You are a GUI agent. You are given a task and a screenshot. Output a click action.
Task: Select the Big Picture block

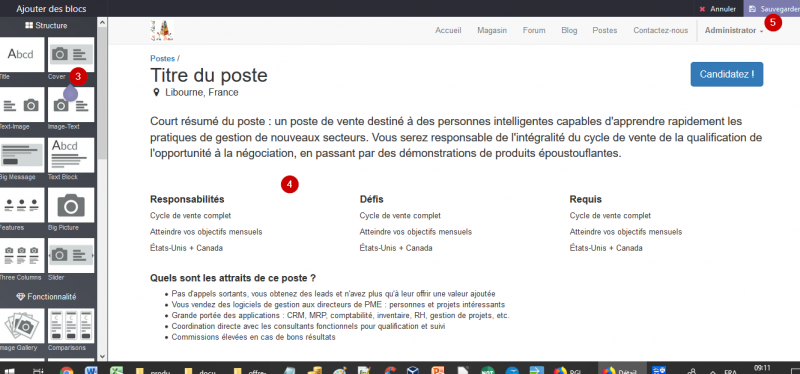pyautogui.click(x=71, y=205)
